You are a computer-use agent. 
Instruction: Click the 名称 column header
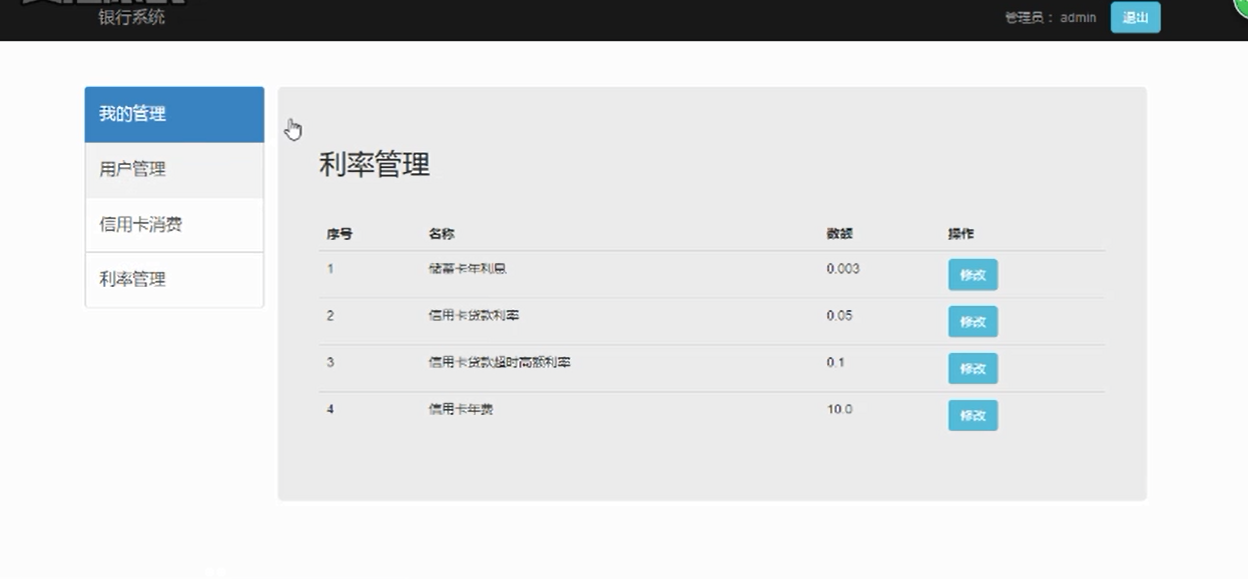tap(441, 234)
